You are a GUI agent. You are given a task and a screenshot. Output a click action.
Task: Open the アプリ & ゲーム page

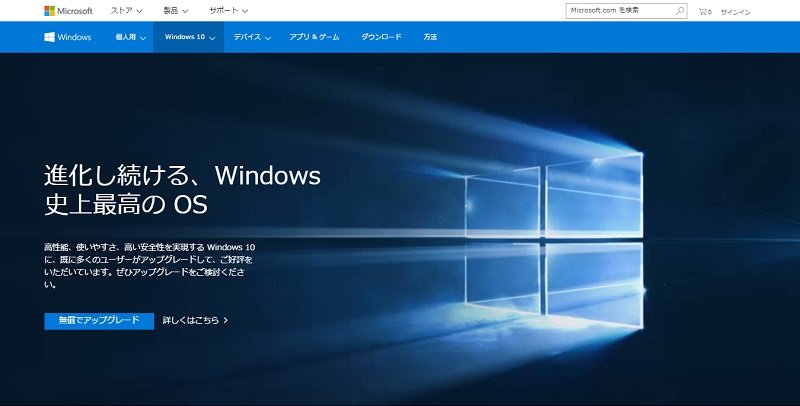pyautogui.click(x=314, y=37)
